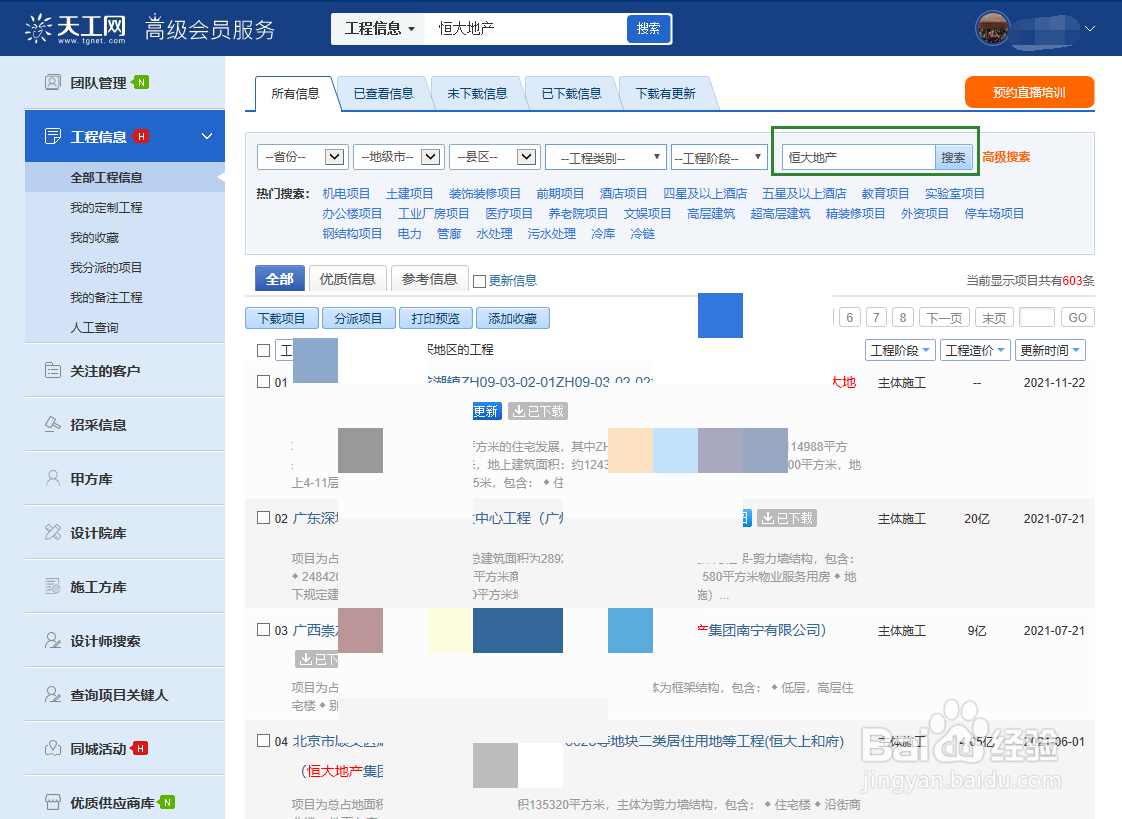Click the 分派项目 button
This screenshot has width=1122, height=819.
point(358,318)
